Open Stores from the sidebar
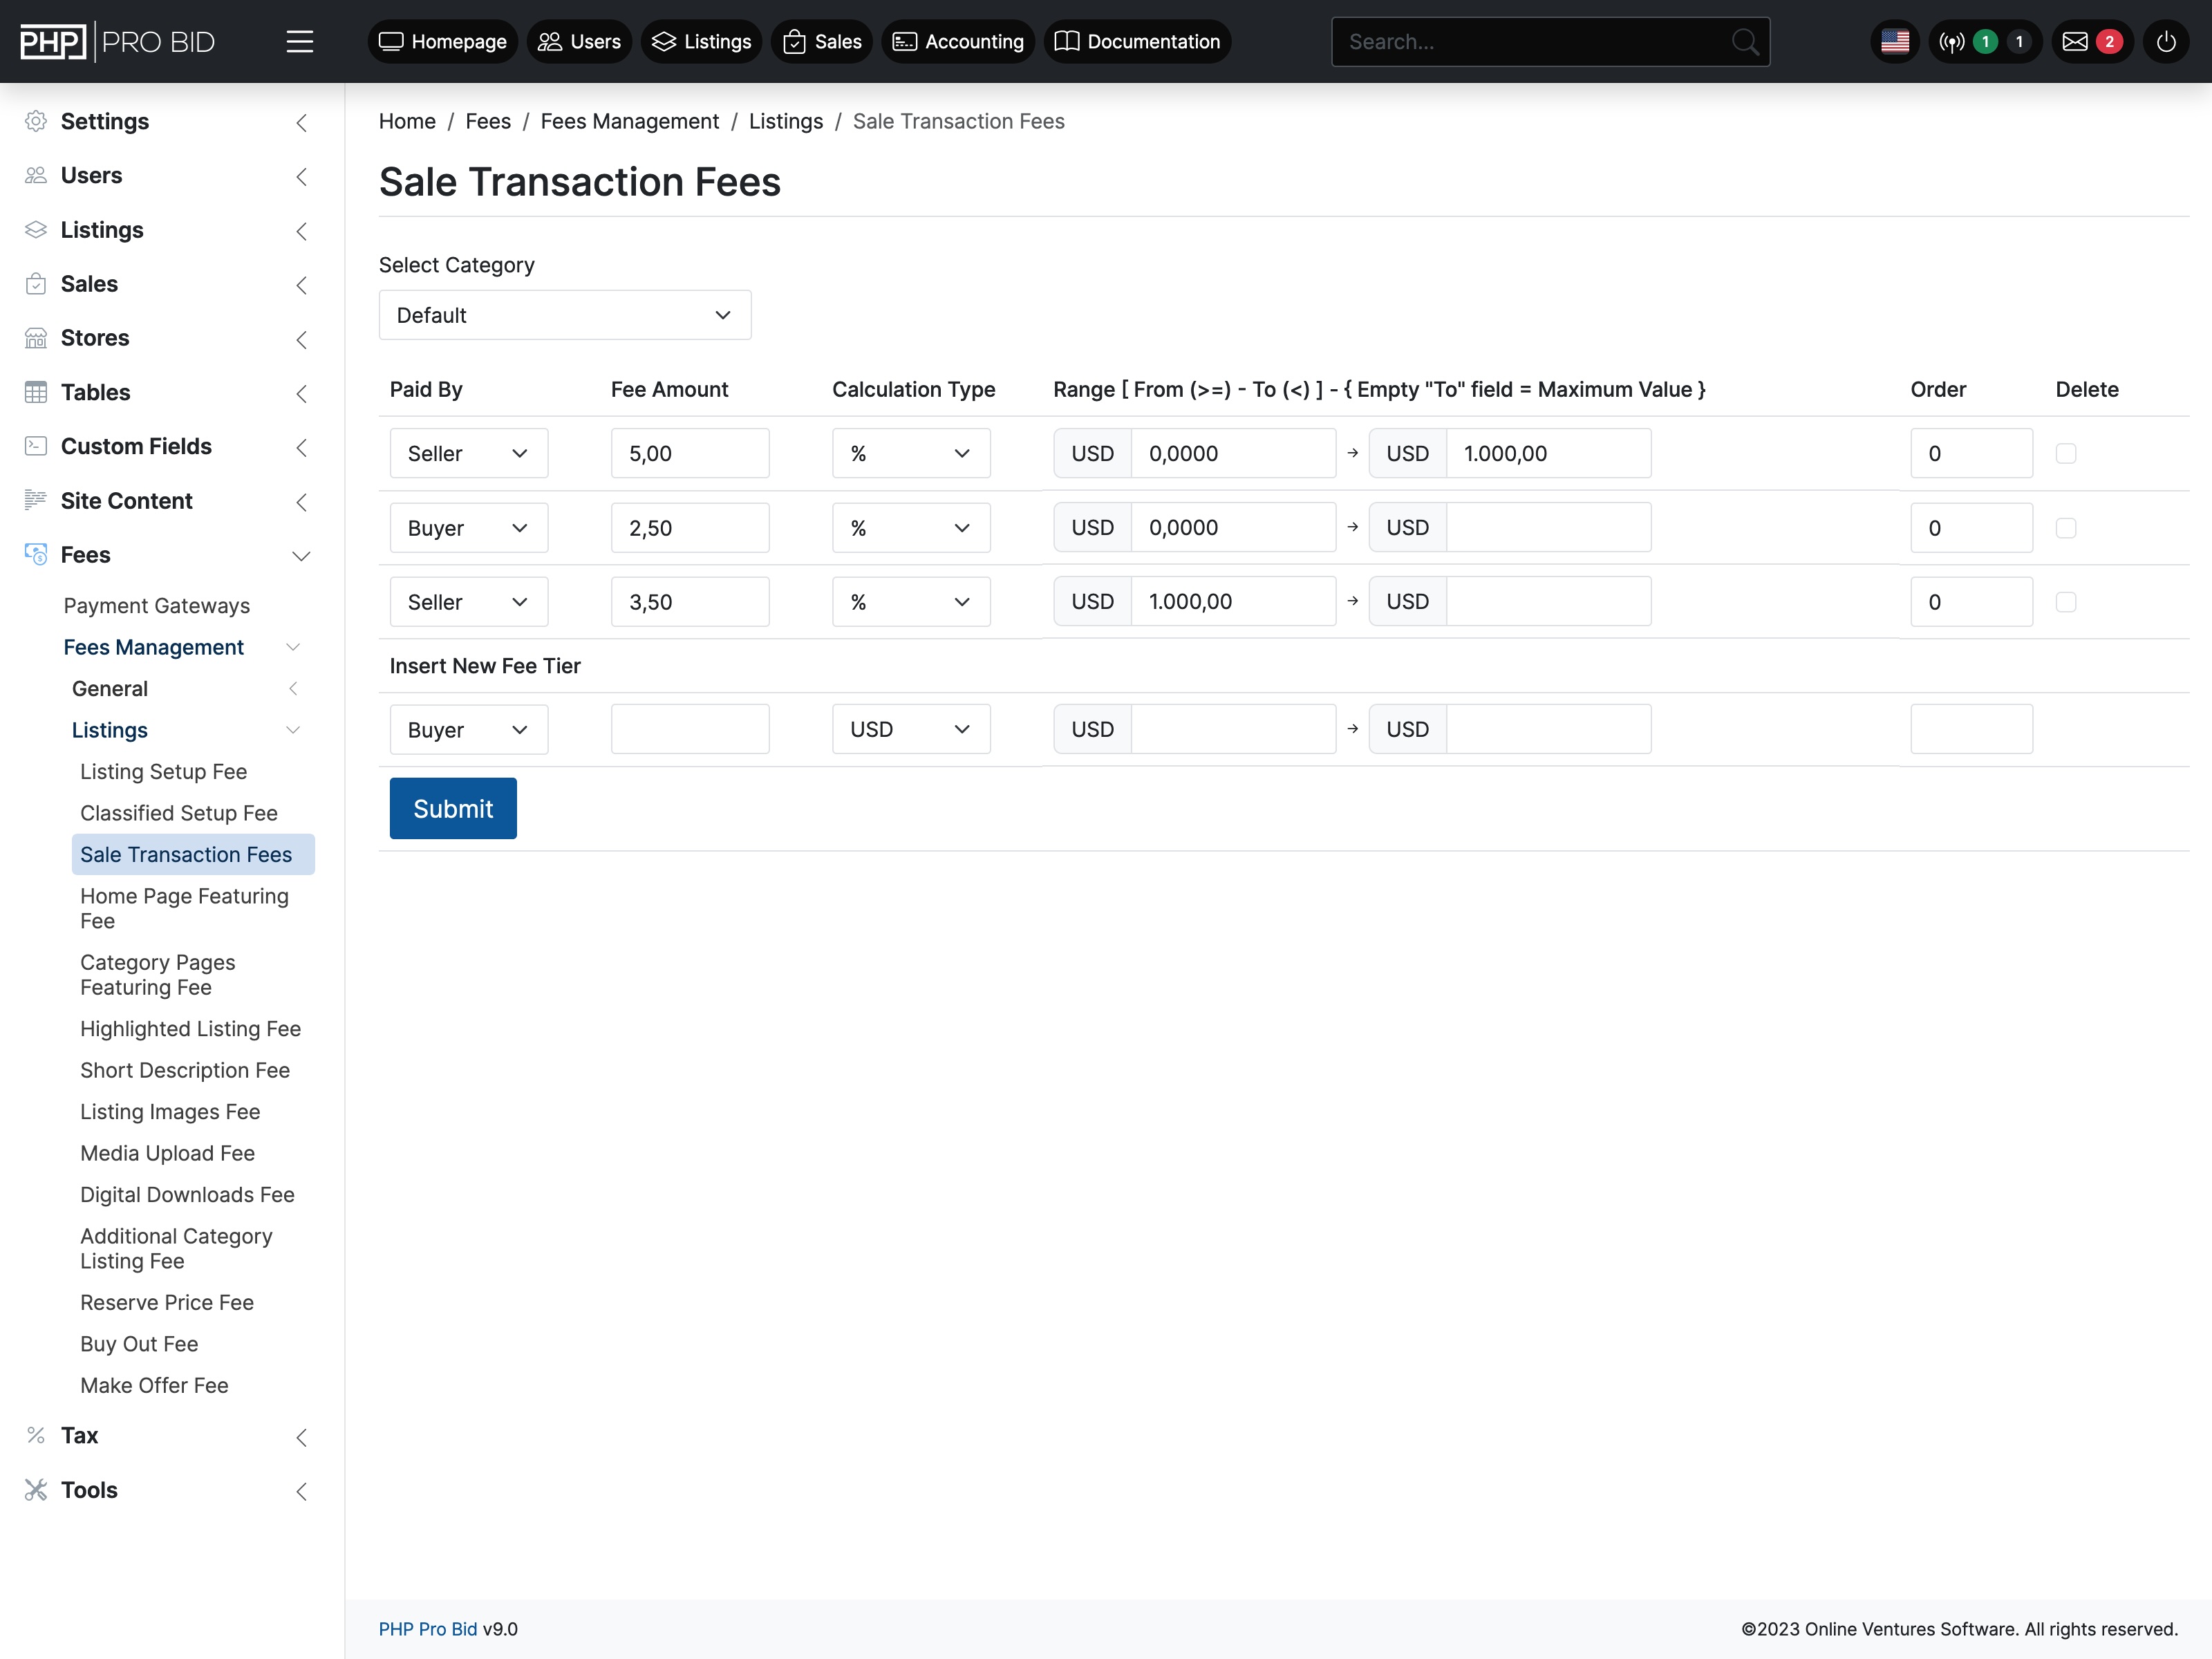Image resolution: width=2212 pixels, height=1659 pixels. click(x=95, y=337)
